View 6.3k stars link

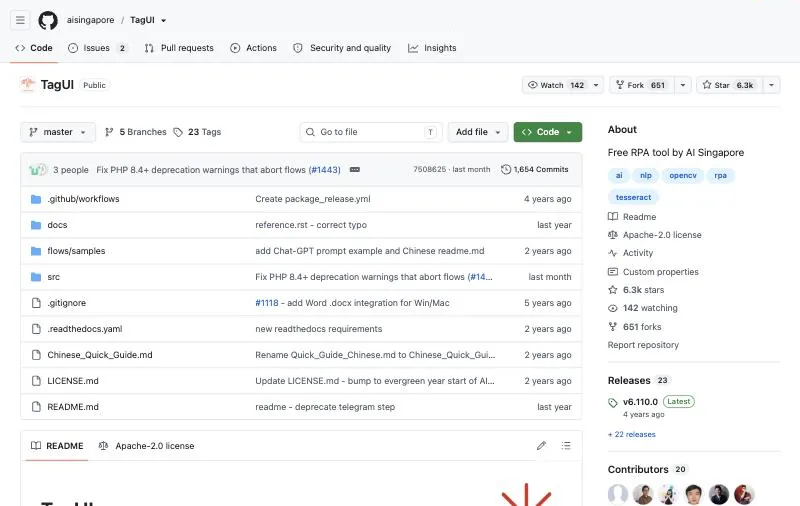point(636,290)
